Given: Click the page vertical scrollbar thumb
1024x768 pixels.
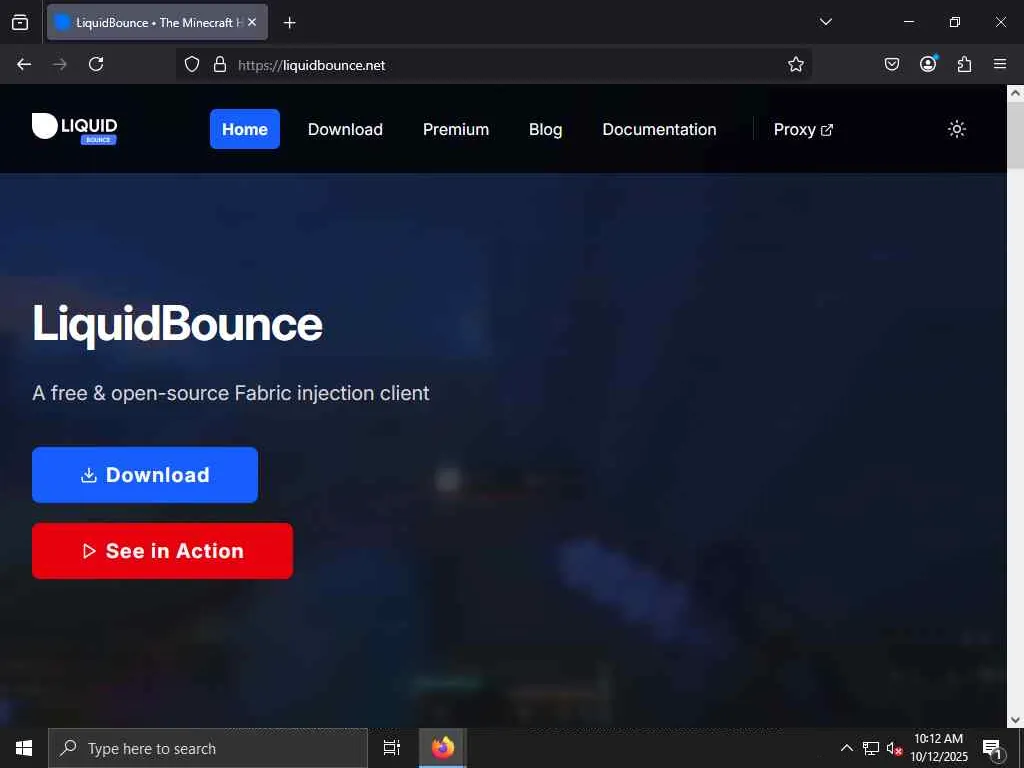Looking at the screenshot, I should (1015, 136).
